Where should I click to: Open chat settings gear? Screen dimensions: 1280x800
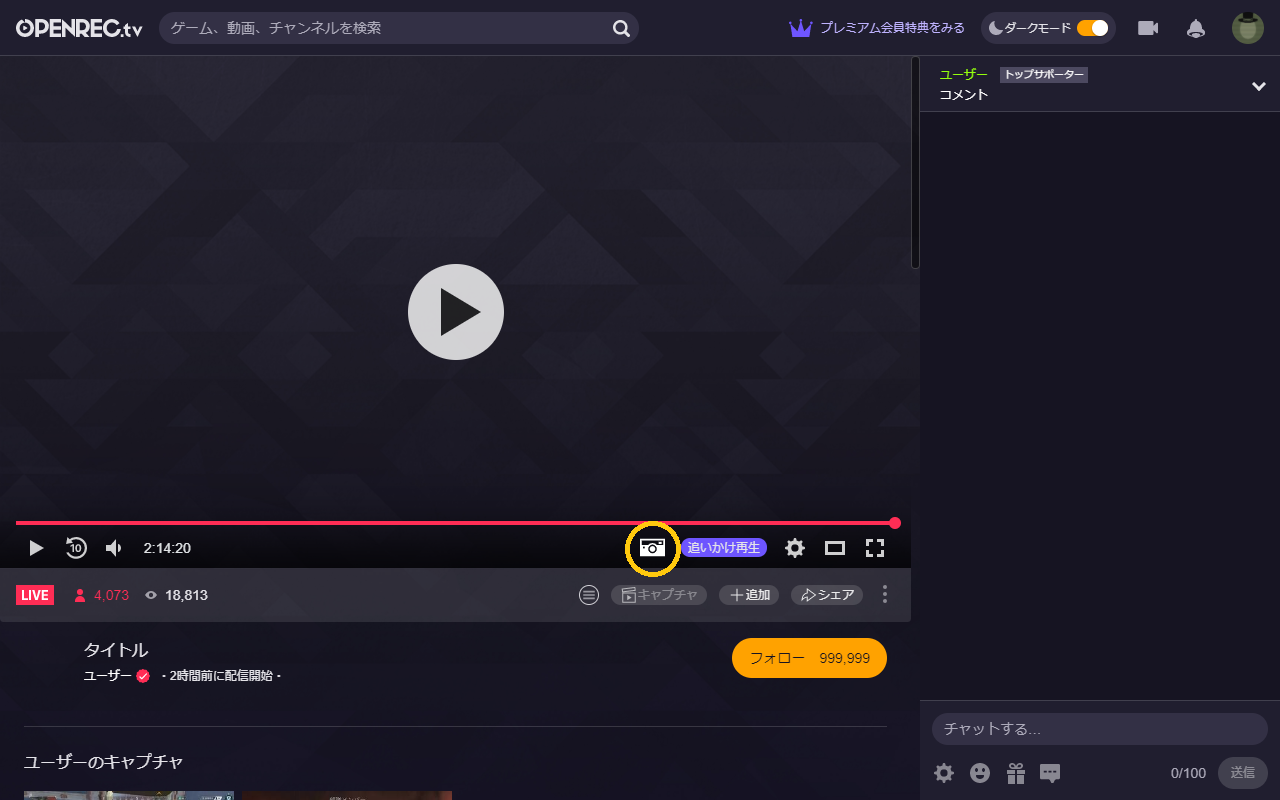[944, 773]
